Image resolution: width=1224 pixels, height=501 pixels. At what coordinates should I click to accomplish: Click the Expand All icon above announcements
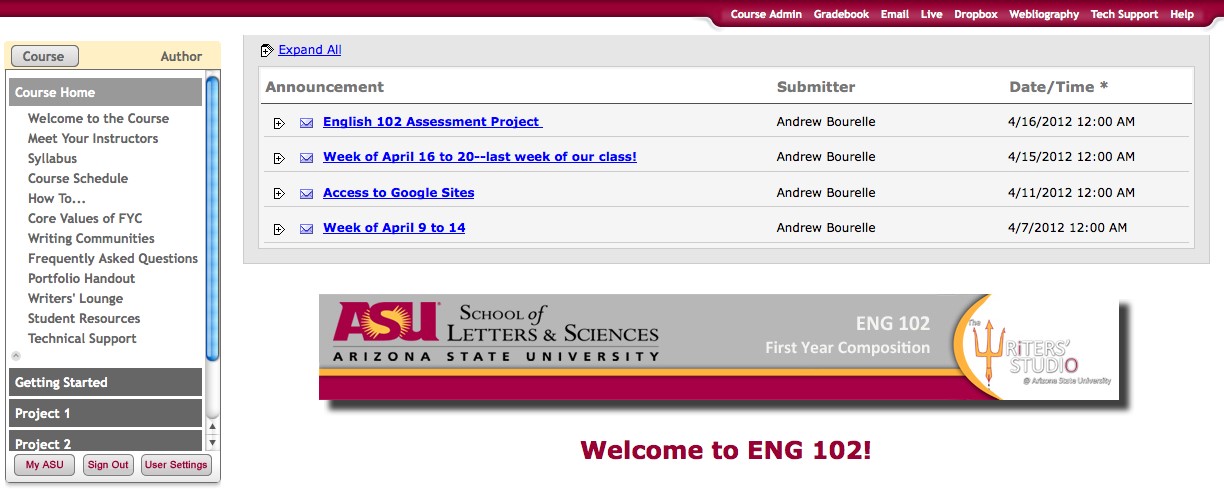pyautogui.click(x=266, y=50)
